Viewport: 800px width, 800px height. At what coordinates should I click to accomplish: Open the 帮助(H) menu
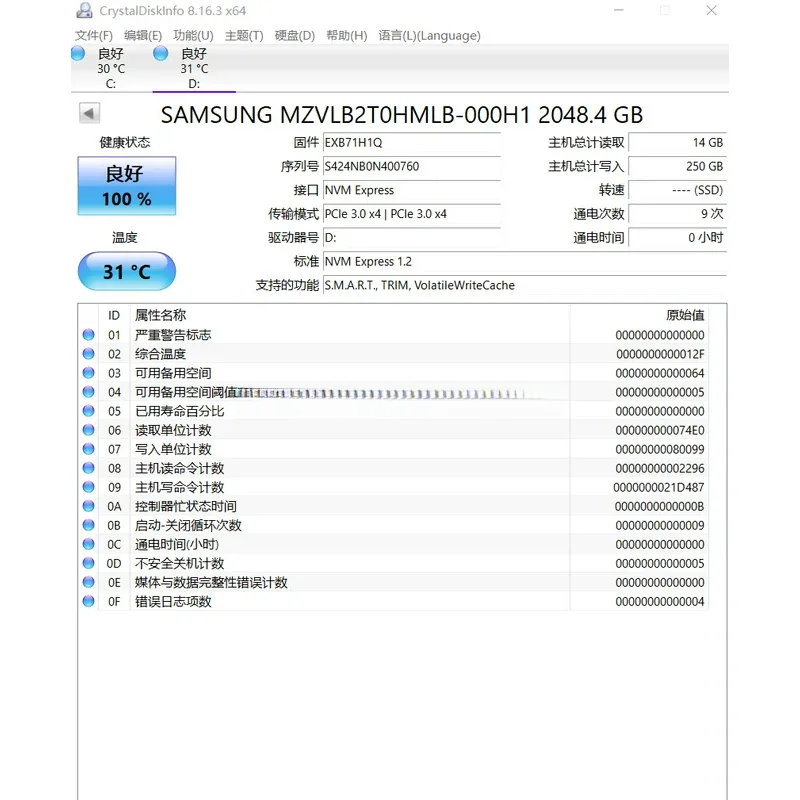[347, 36]
